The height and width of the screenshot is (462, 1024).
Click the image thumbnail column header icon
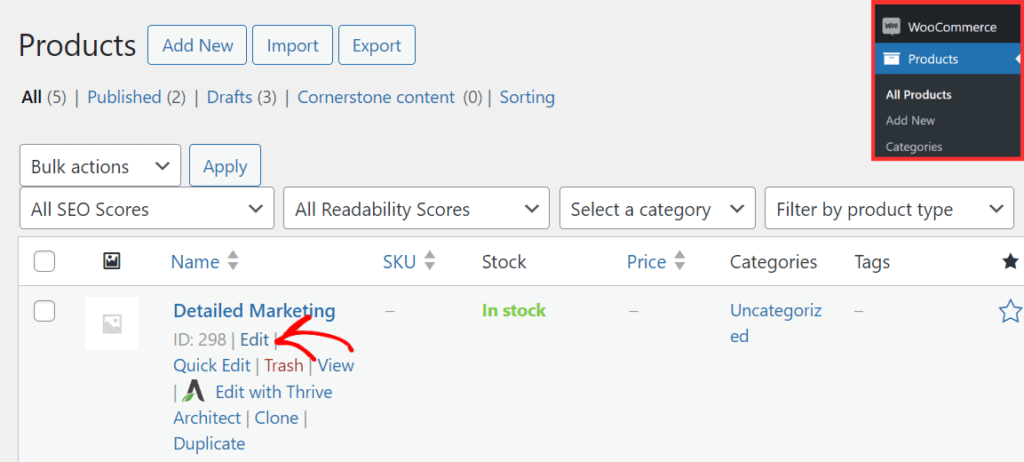pos(112,262)
